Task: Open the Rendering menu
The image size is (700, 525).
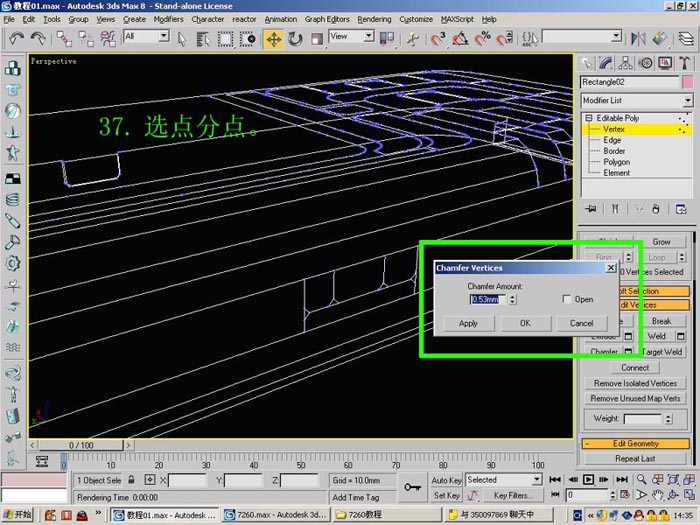Action: tap(374, 19)
